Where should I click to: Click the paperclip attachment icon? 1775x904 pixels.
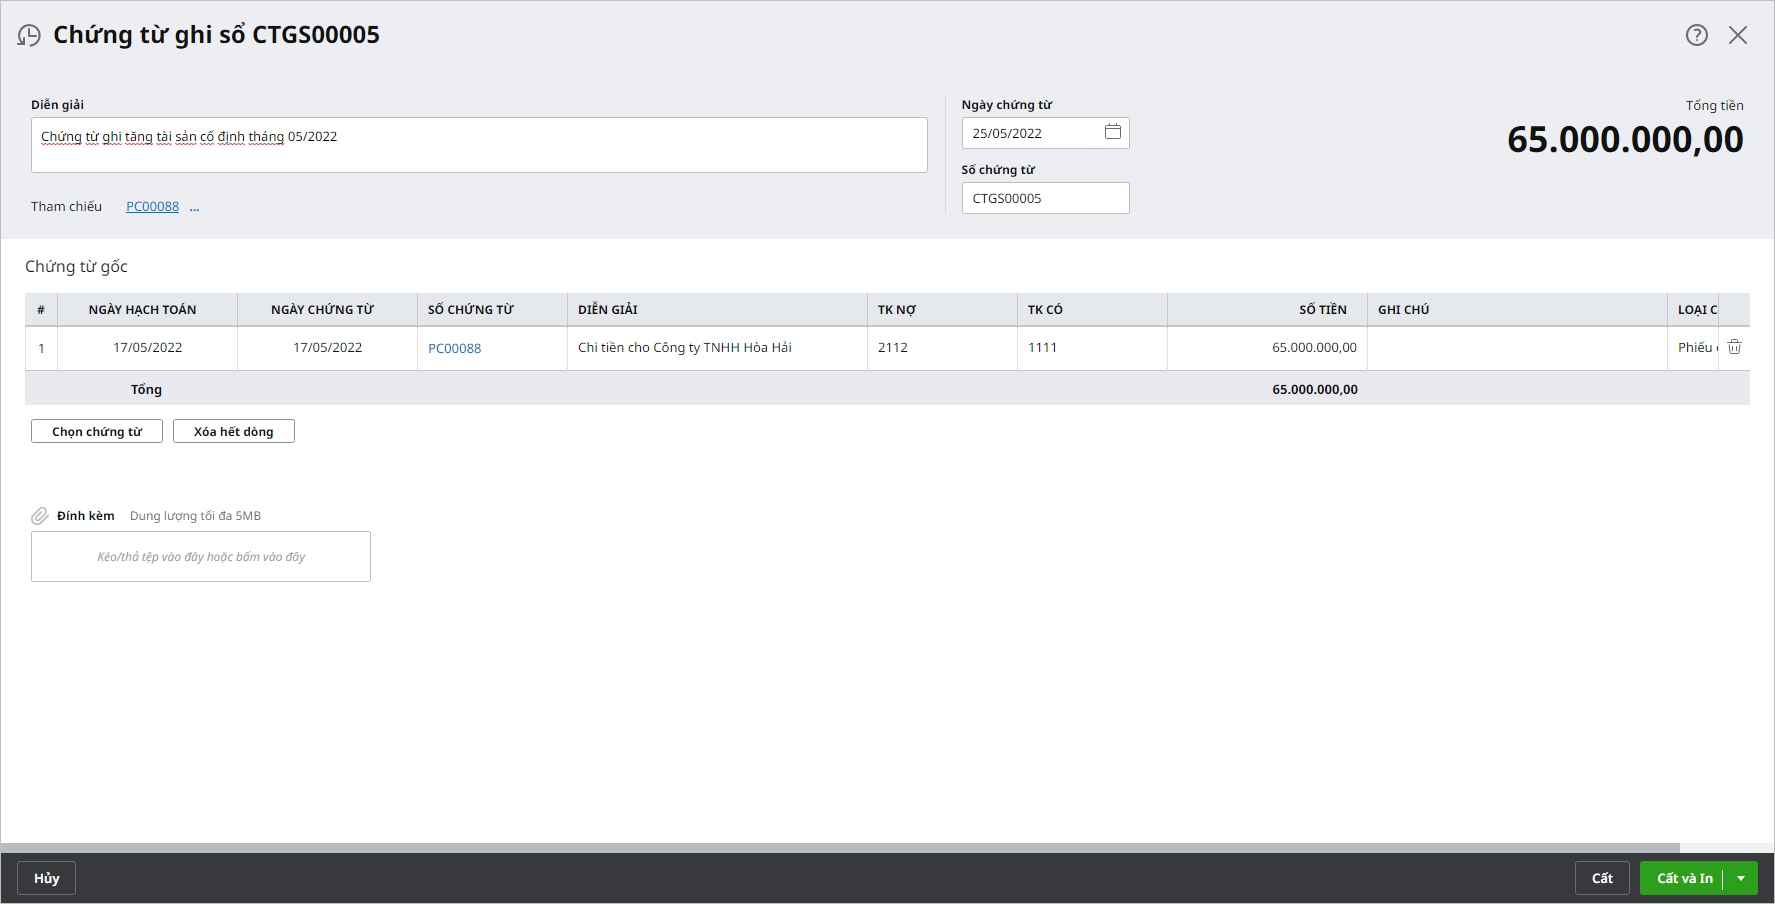pyautogui.click(x=40, y=516)
